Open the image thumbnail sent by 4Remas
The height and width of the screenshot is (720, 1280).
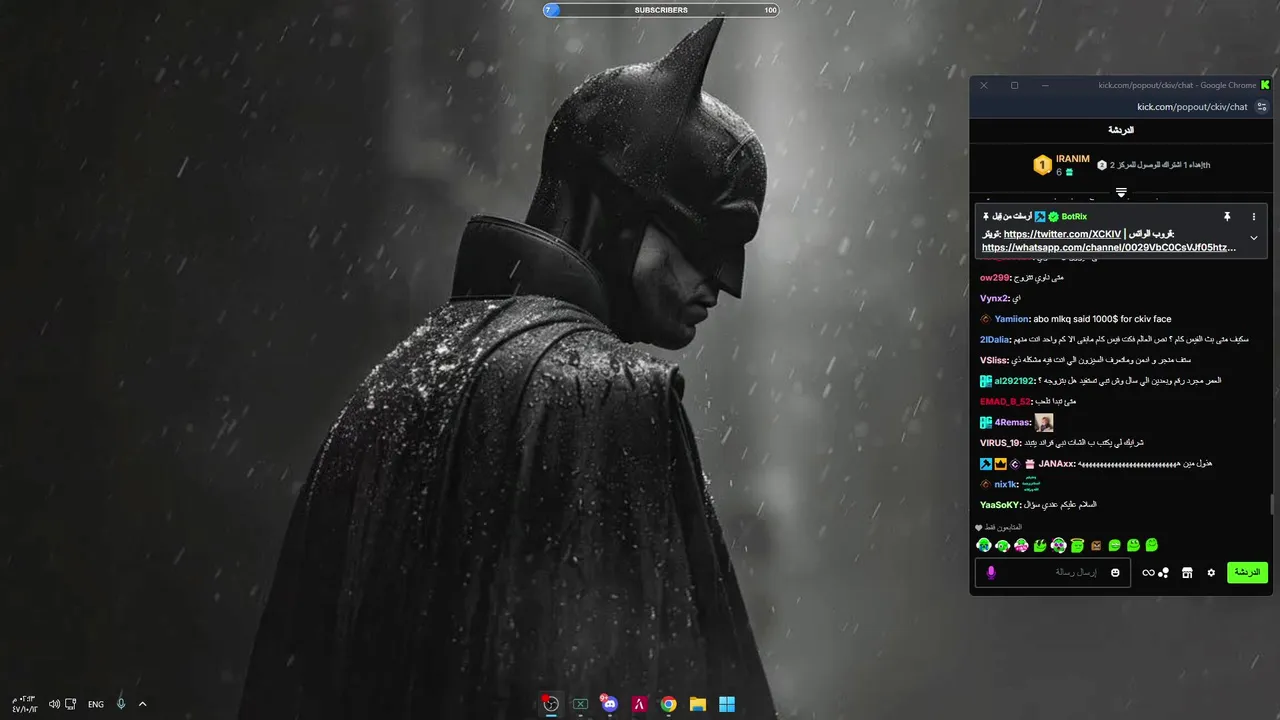(1043, 422)
